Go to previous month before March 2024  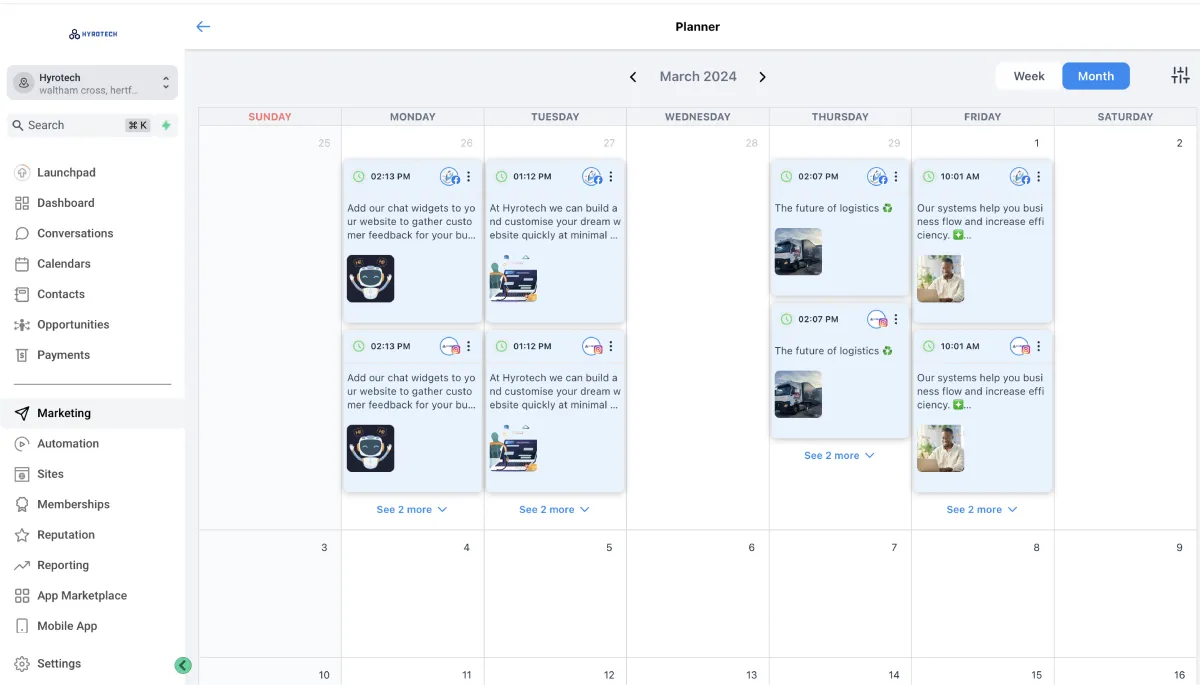click(633, 77)
